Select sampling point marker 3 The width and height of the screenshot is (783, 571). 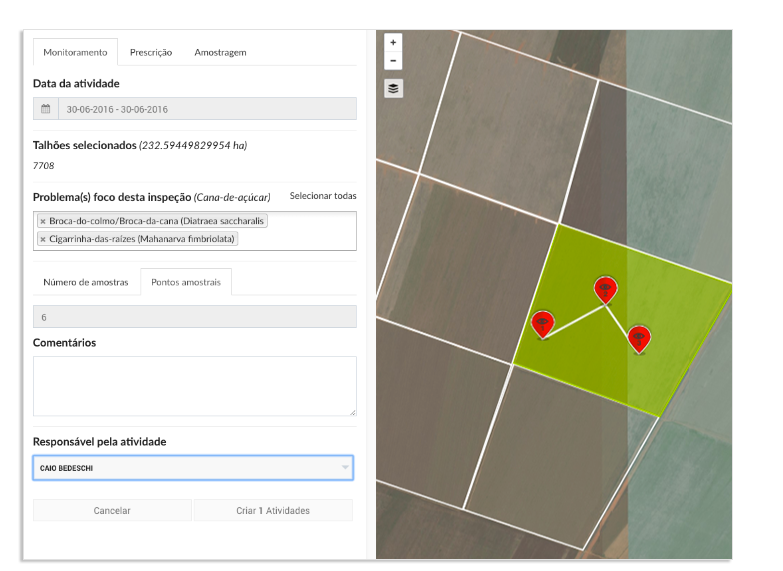(x=639, y=339)
